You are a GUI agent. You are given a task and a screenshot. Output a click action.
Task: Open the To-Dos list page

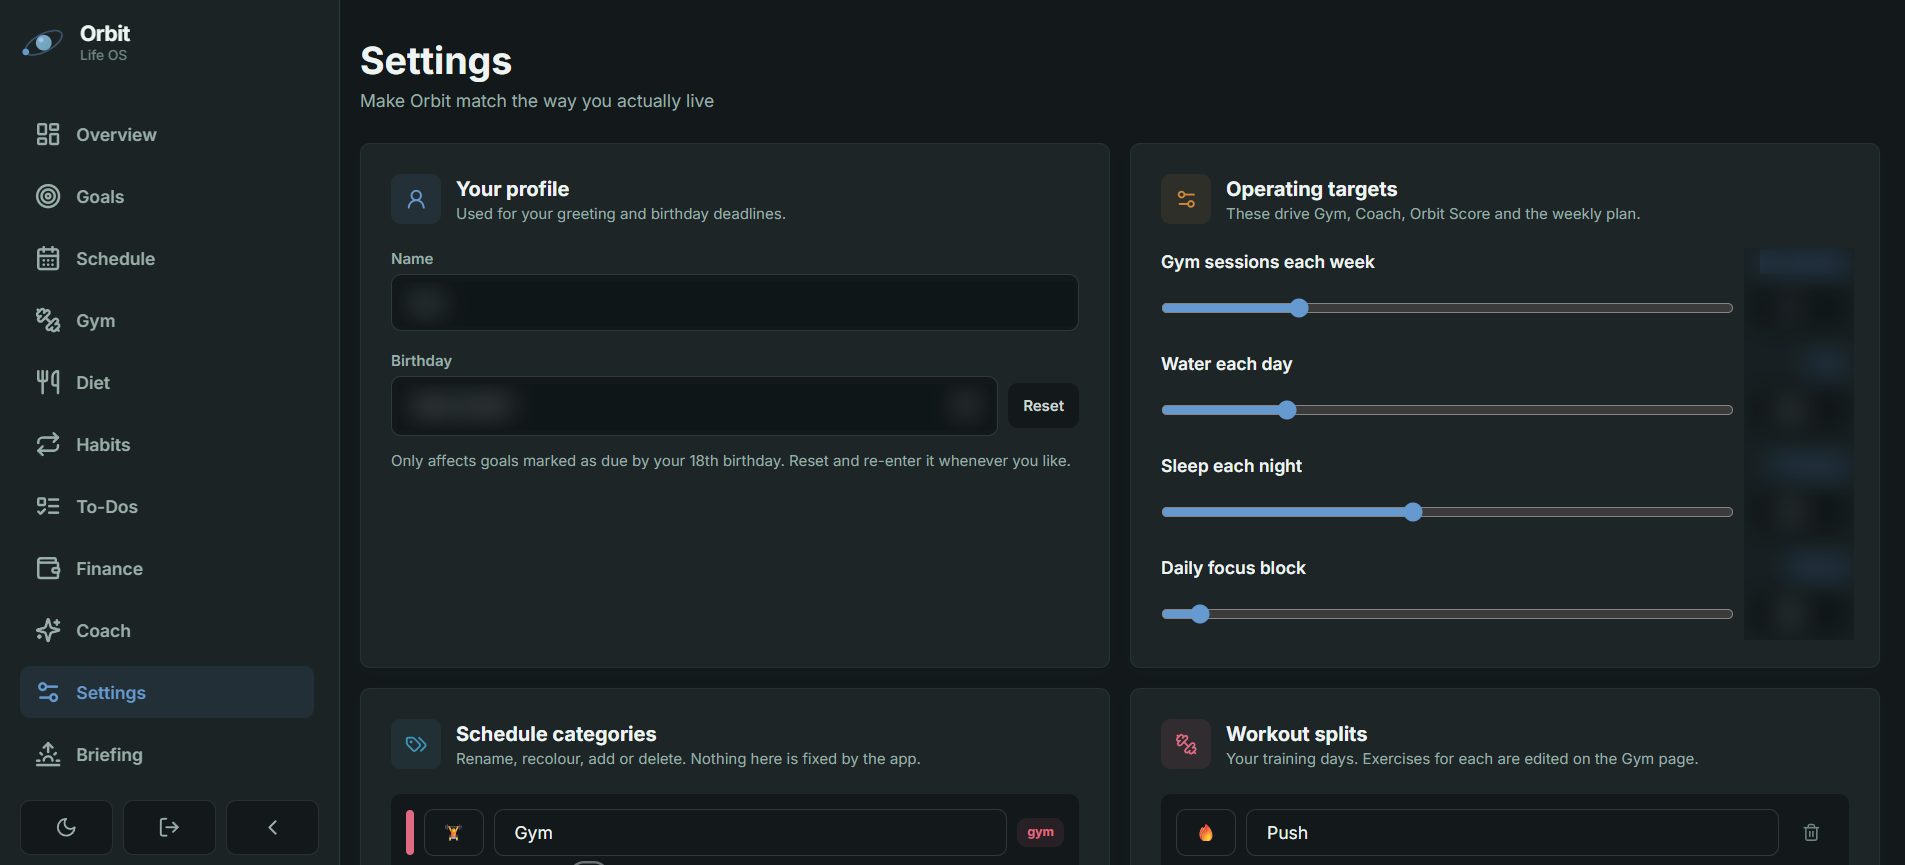click(167, 507)
